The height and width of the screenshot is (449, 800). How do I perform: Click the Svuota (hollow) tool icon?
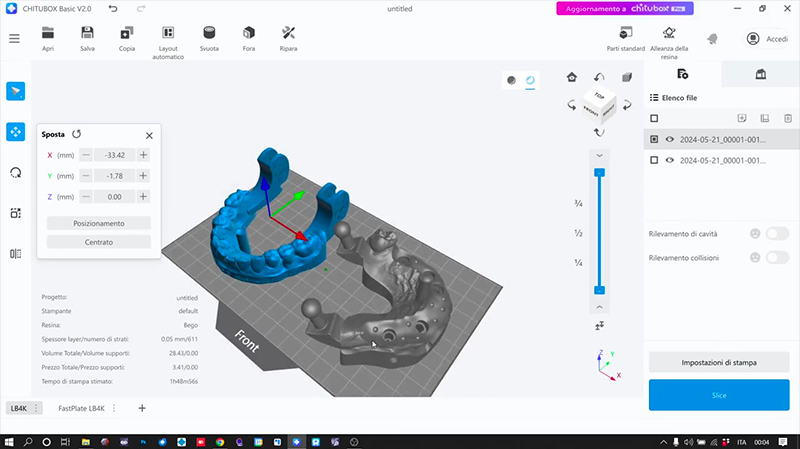(x=209, y=38)
